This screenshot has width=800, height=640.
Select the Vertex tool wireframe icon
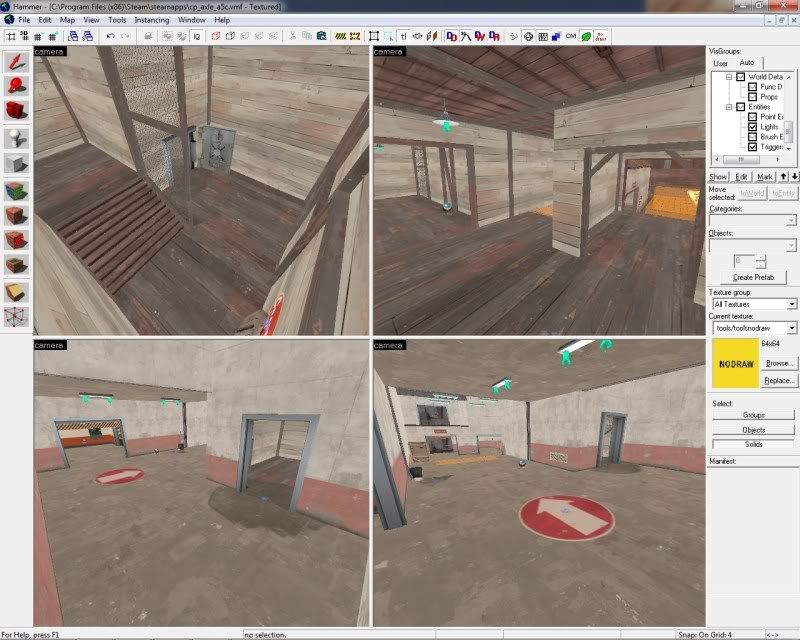(16, 317)
